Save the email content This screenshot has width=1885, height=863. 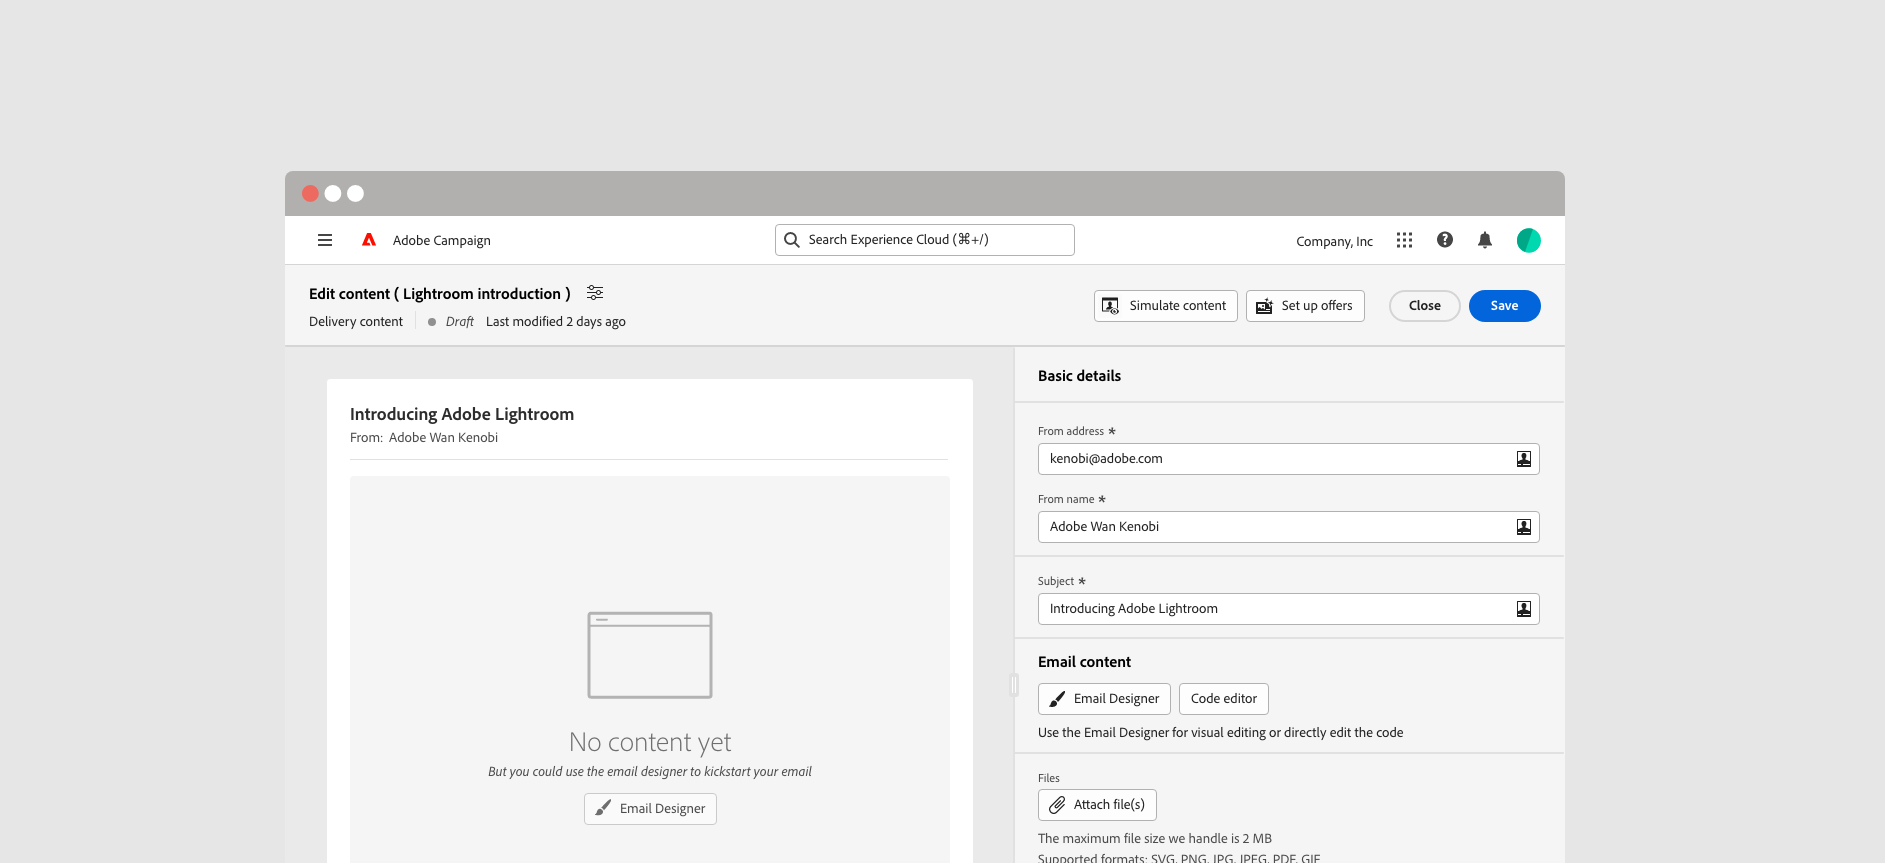[x=1505, y=306]
